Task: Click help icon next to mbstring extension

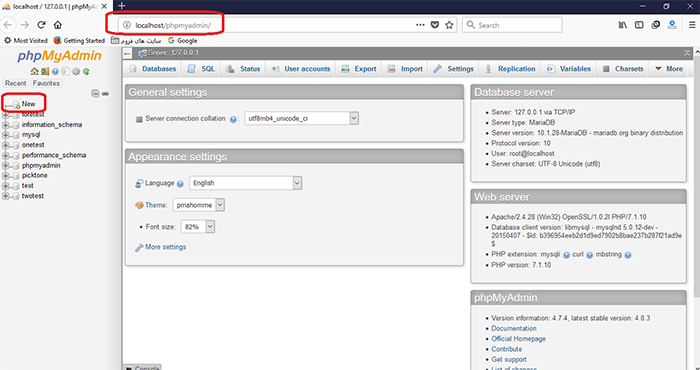Action: [x=628, y=255]
